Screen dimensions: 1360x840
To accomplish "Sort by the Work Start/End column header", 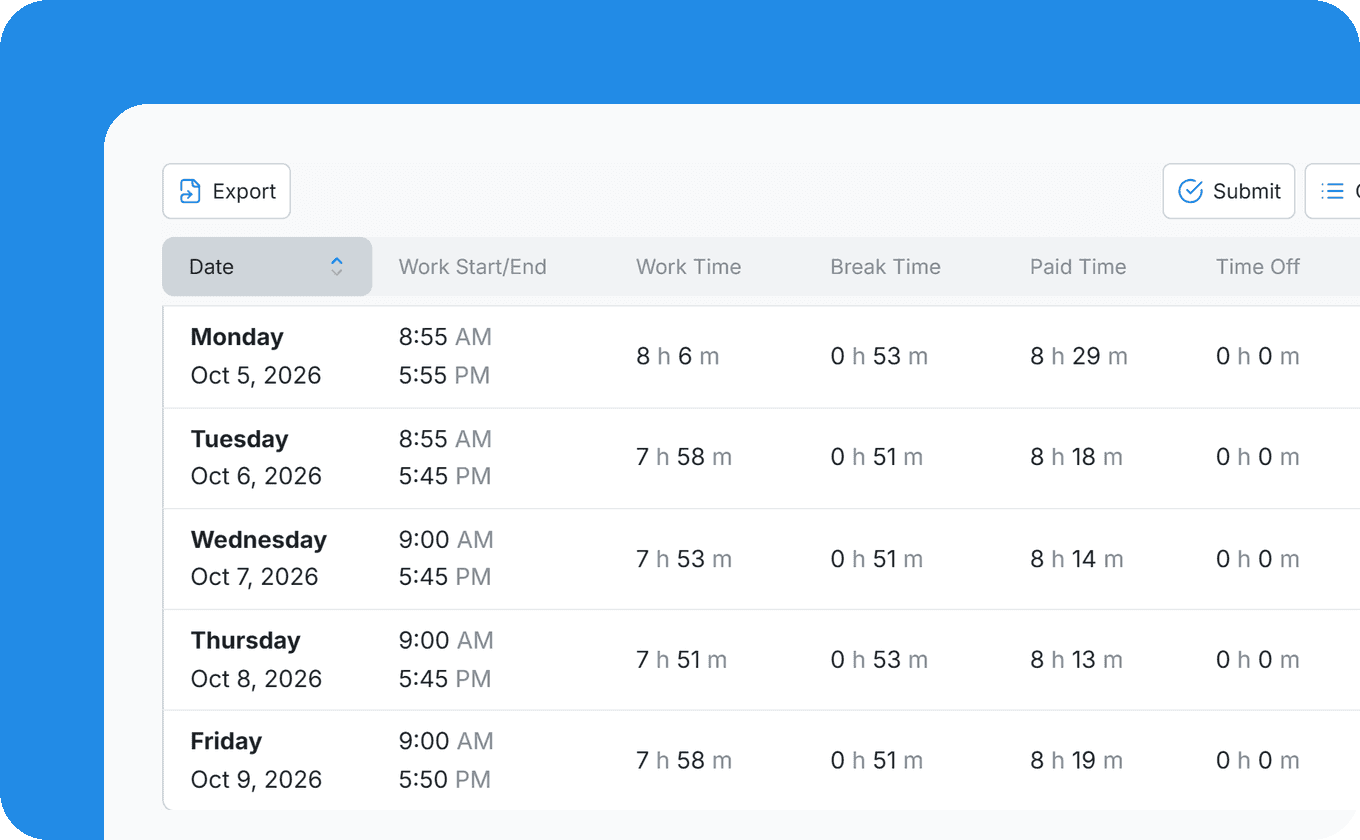I will 473,267.
